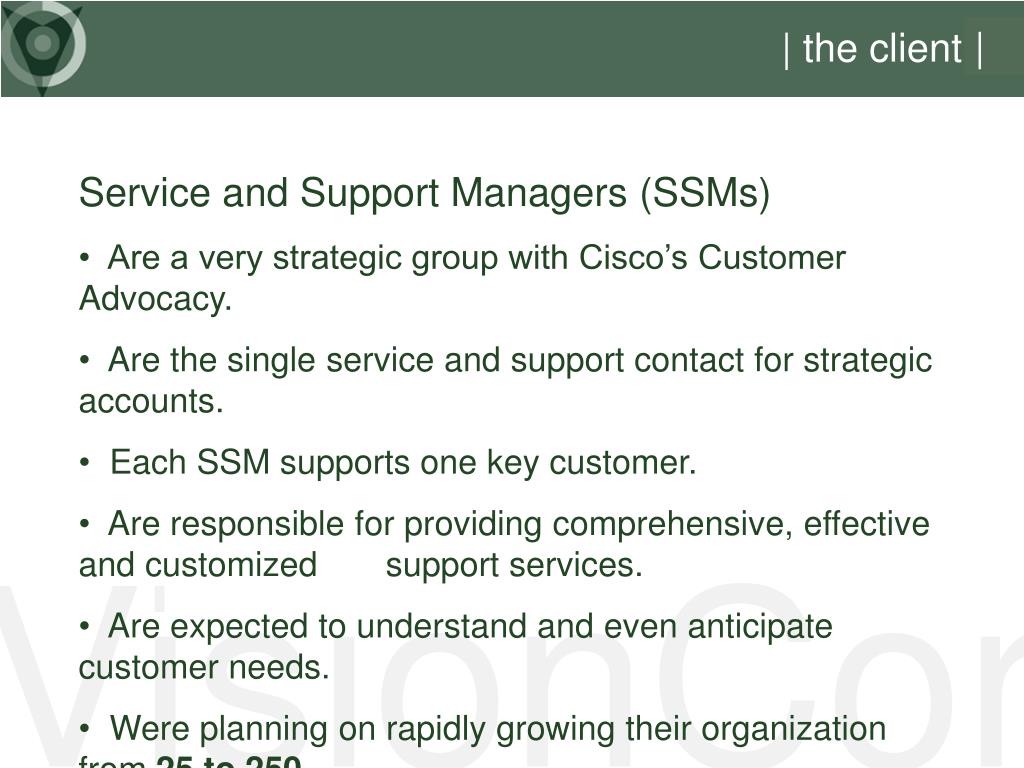Image resolution: width=1024 pixels, height=768 pixels.
Task: Click the green header banner bar
Action: [512, 49]
